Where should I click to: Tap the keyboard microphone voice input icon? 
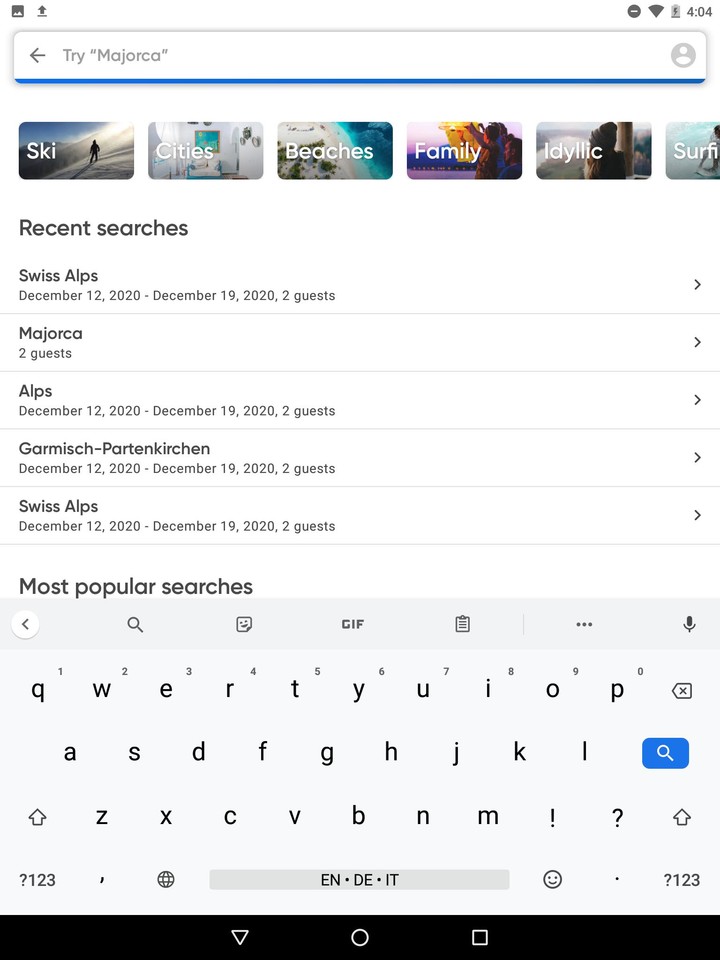689,624
